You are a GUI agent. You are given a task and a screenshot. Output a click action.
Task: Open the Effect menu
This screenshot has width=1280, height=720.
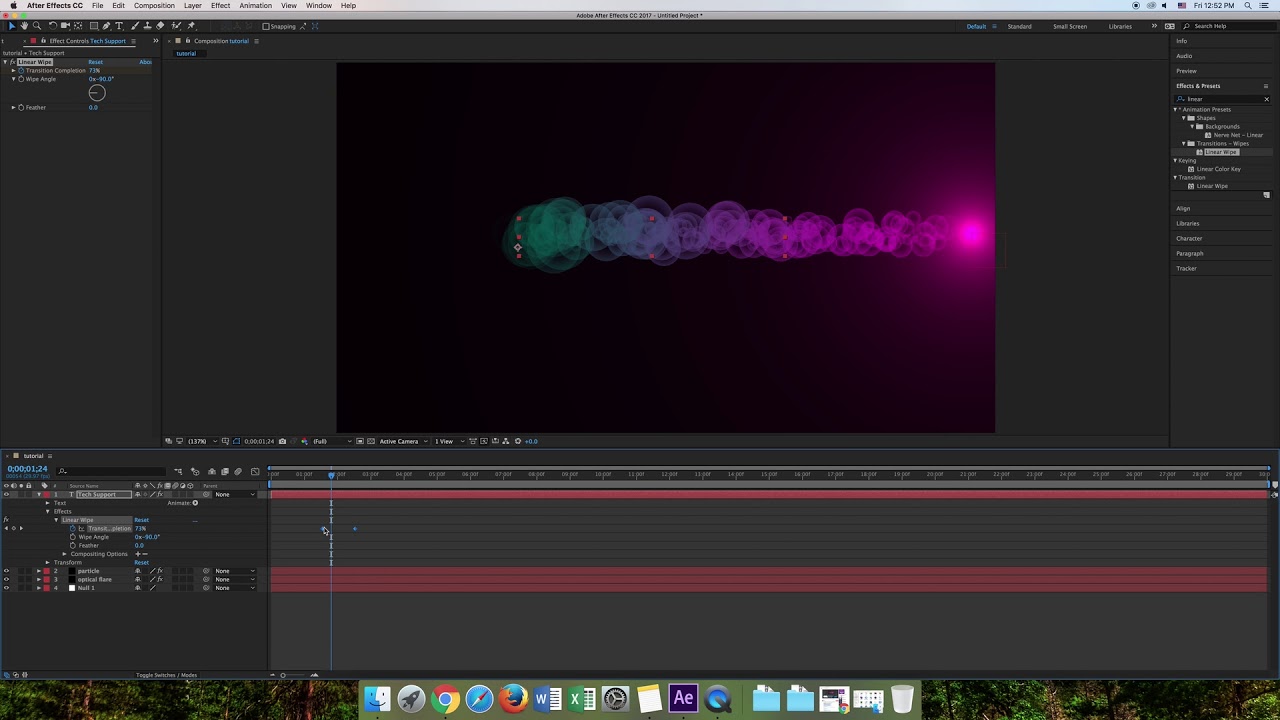(x=220, y=6)
